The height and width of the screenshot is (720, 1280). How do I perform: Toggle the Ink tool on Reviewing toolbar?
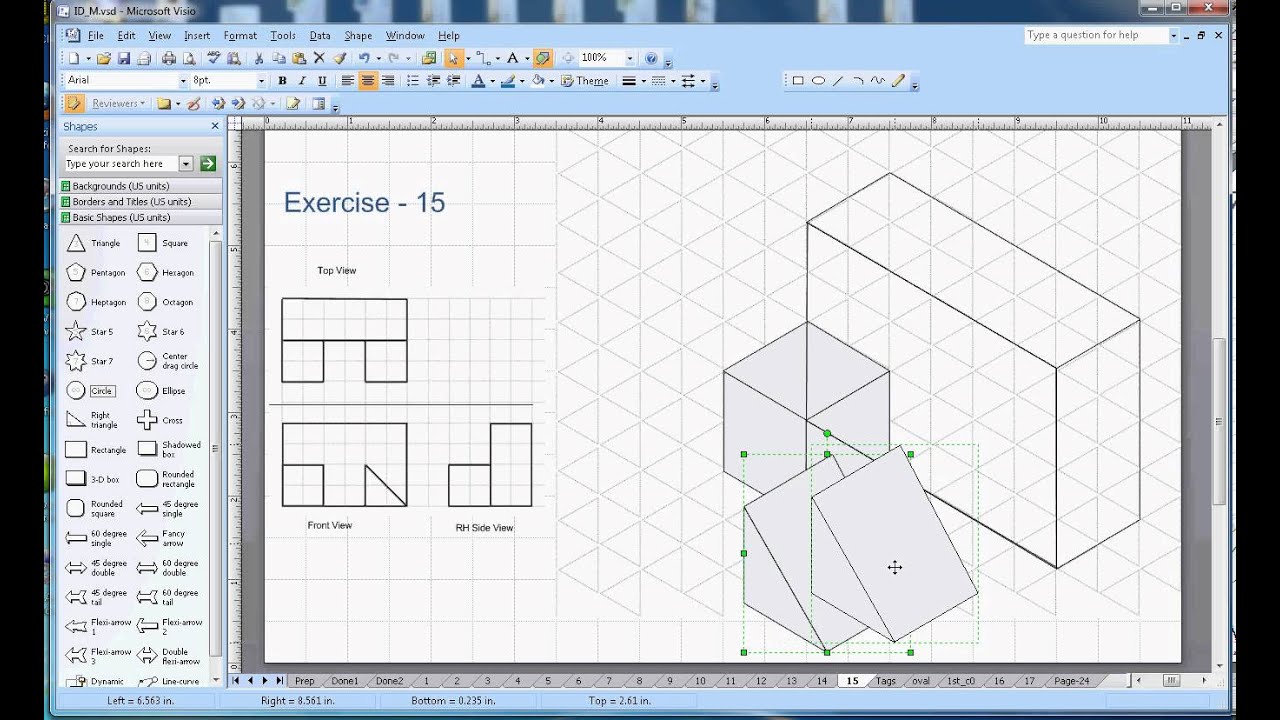pyautogui.click(x=193, y=103)
